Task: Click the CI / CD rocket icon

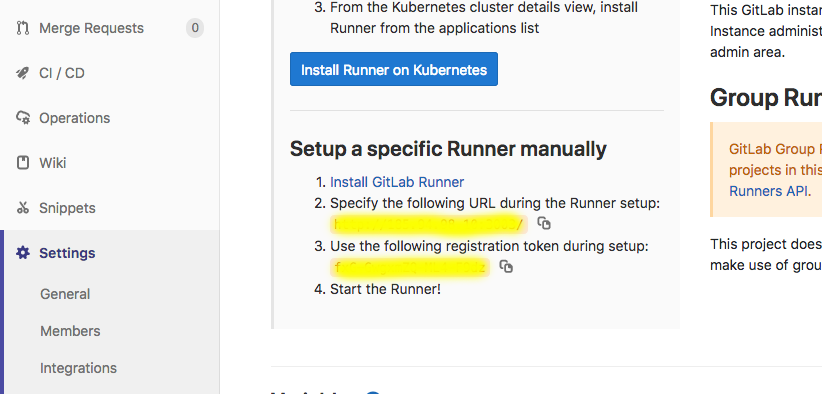Action: [x=23, y=73]
